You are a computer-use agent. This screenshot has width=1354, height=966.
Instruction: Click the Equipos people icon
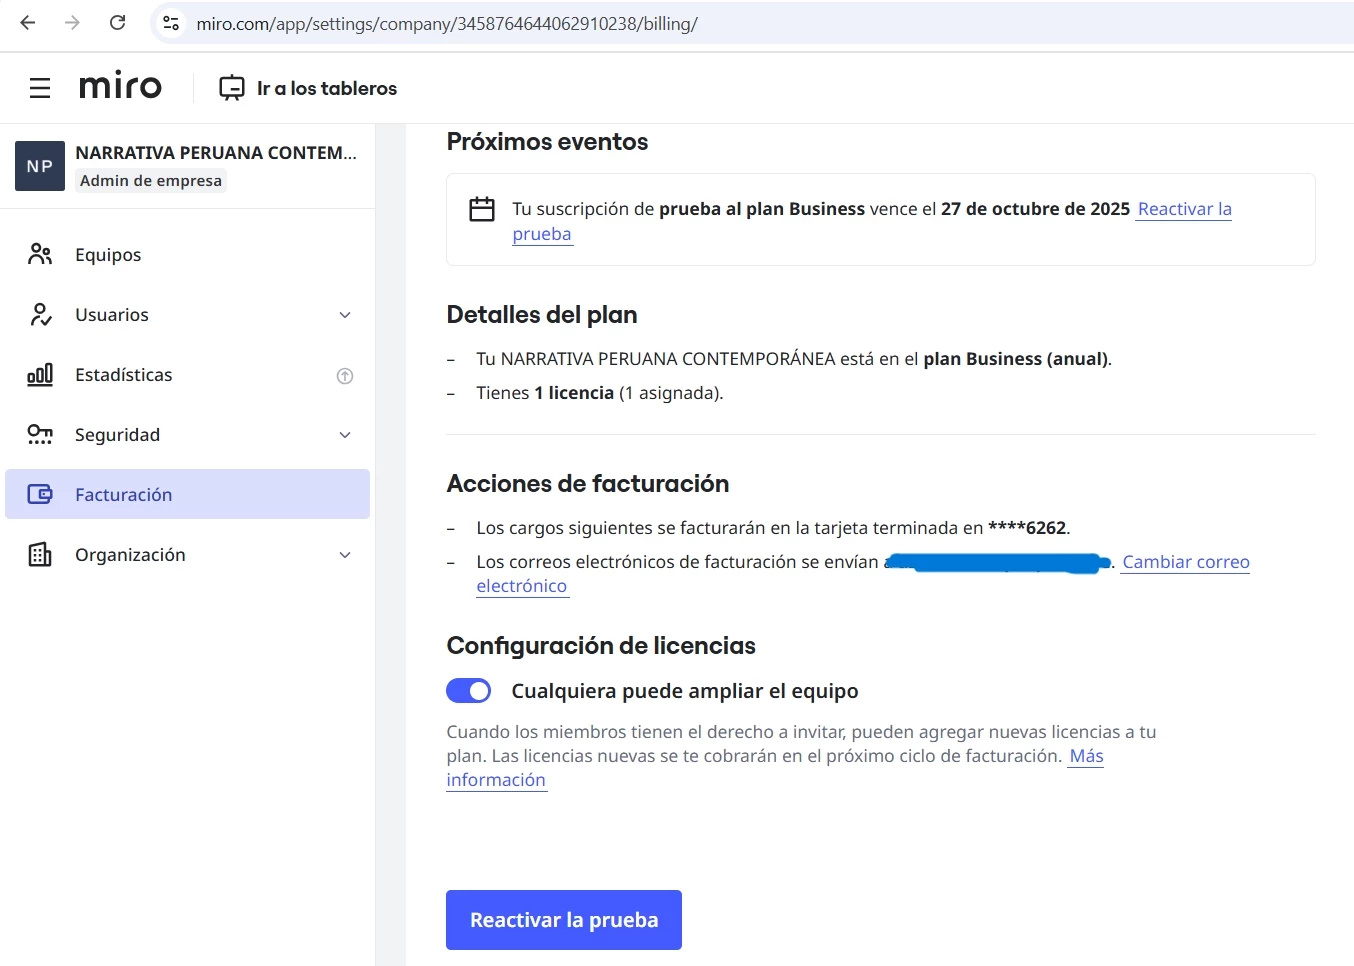[x=40, y=254]
